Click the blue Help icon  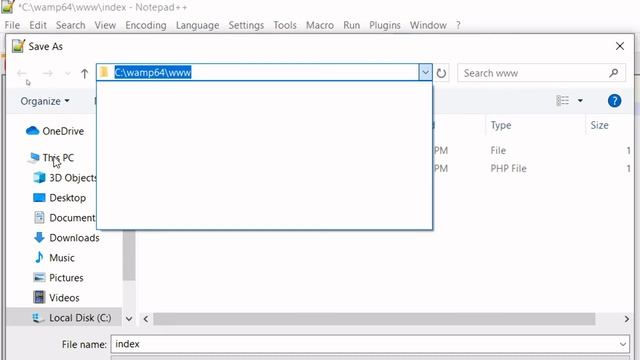tap(614, 100)
